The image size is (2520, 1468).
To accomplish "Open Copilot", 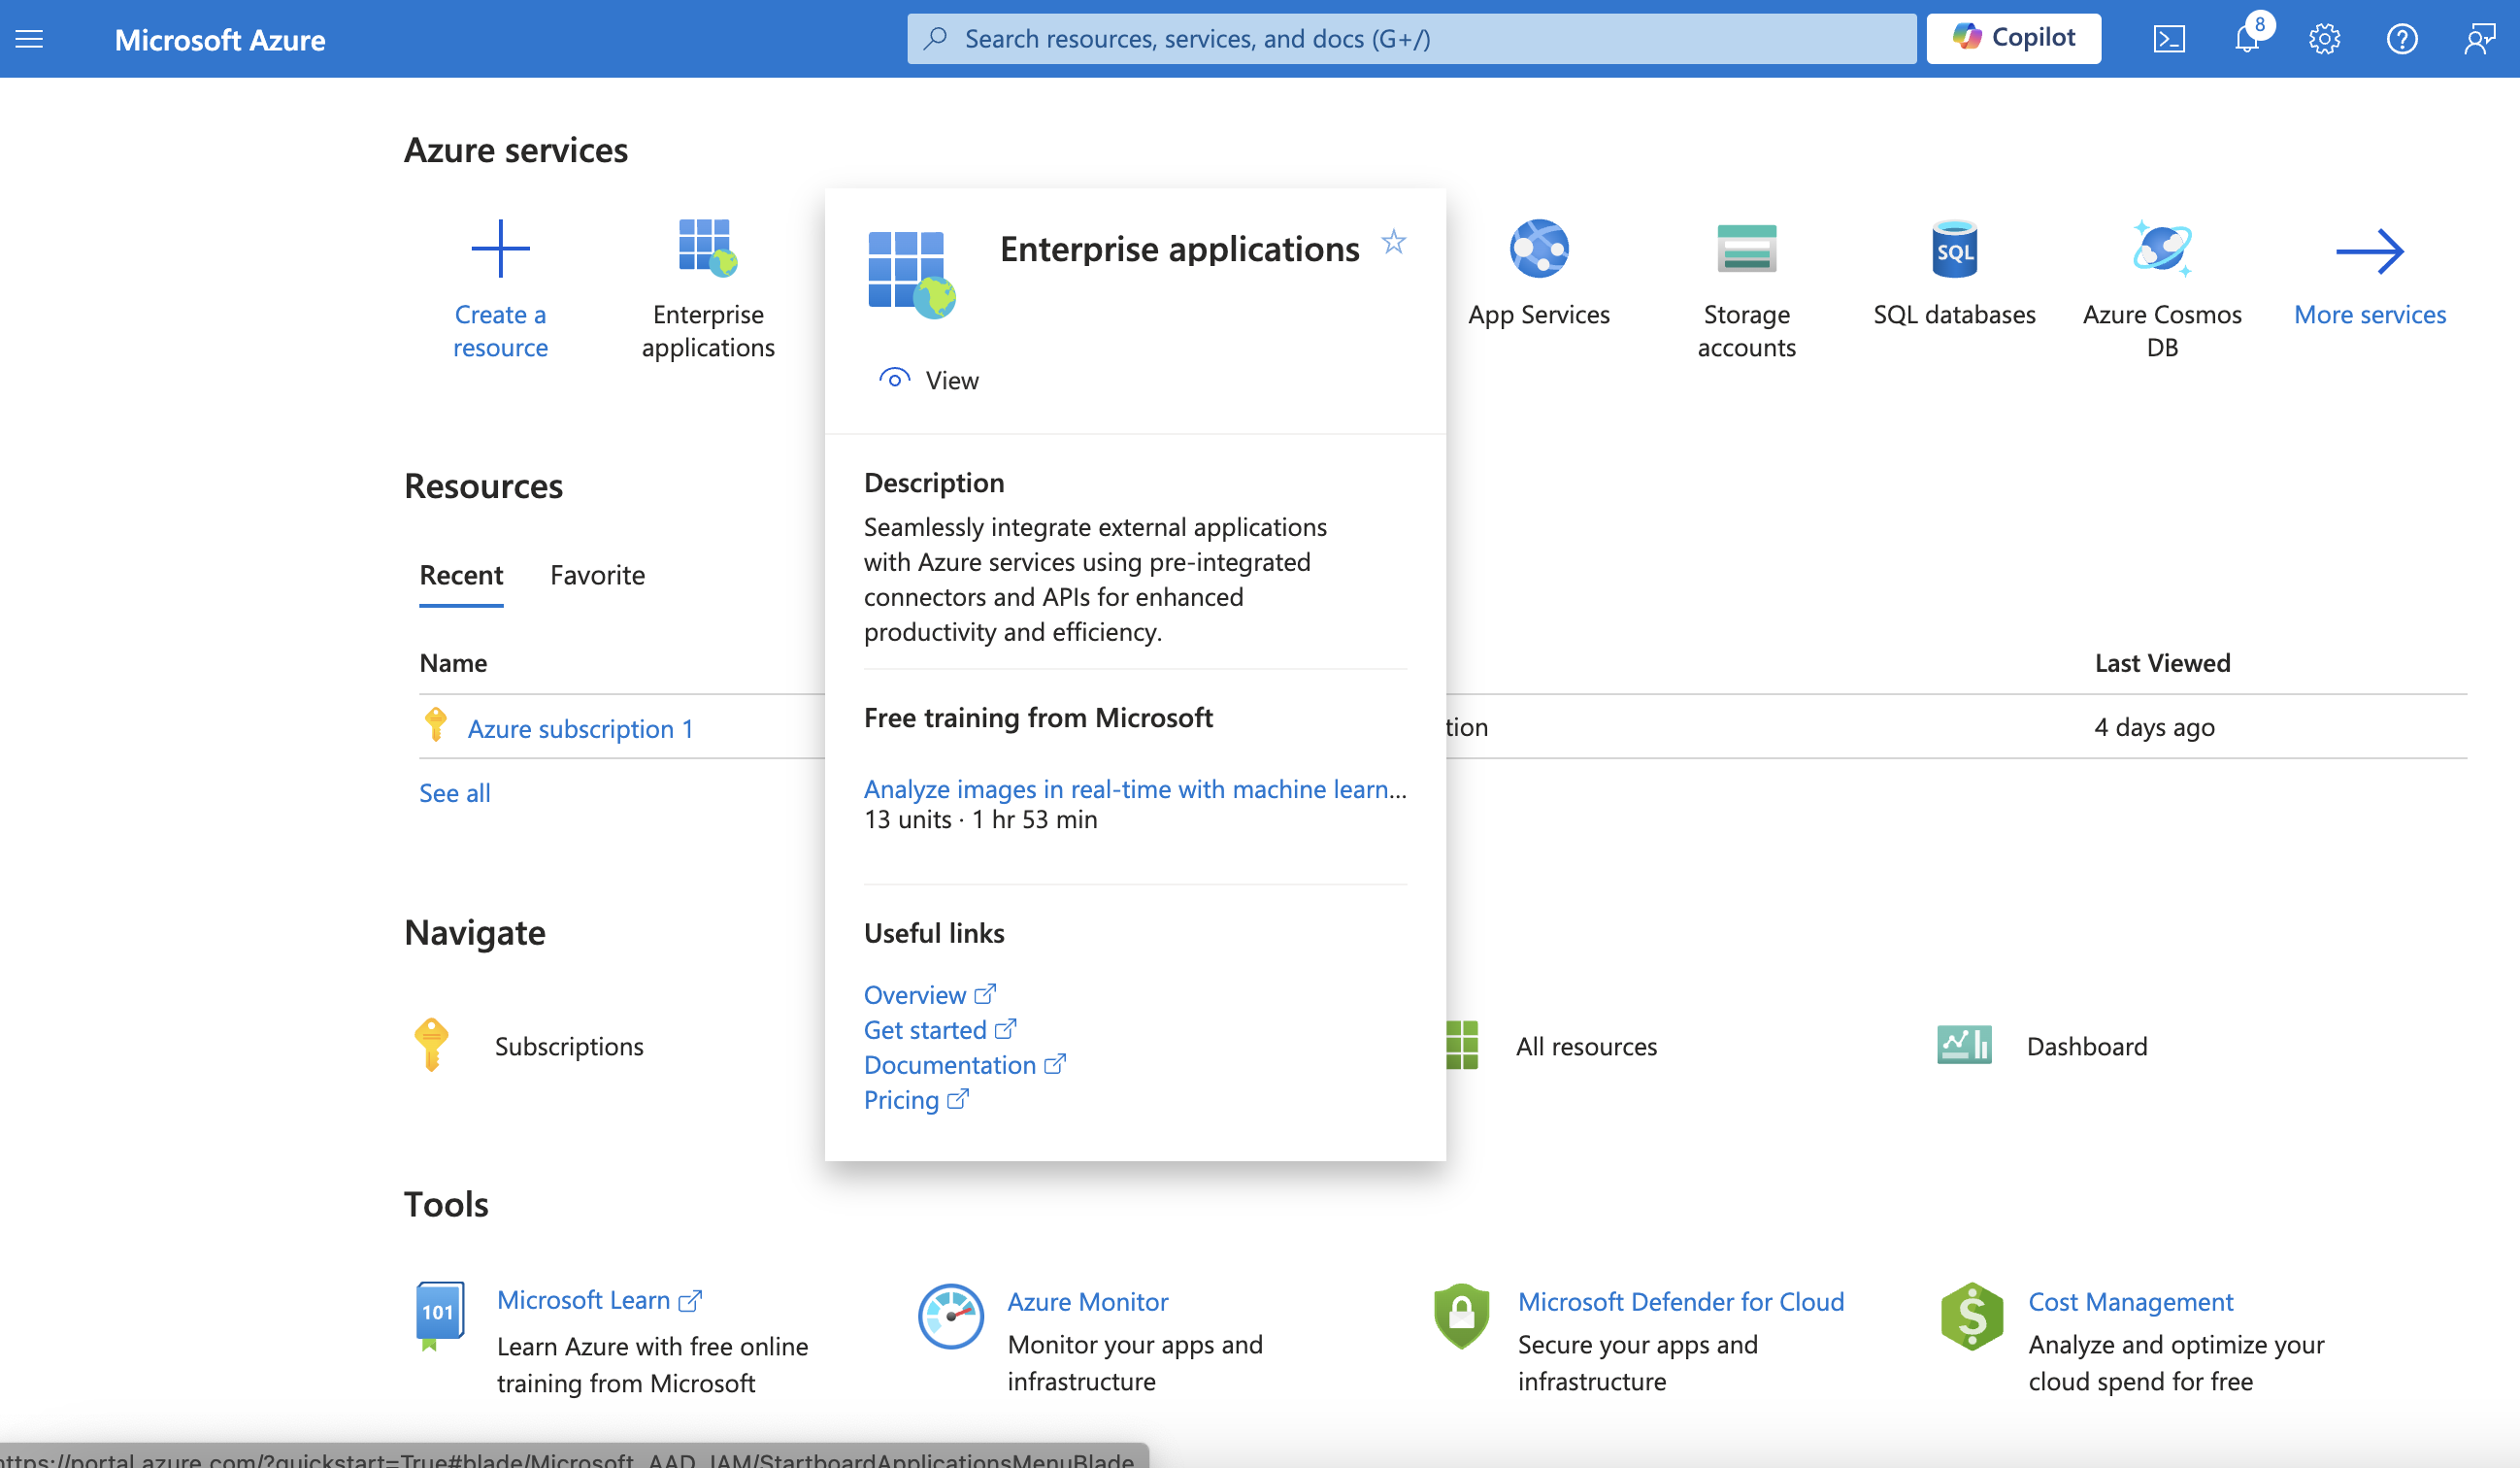I will point(2013,39).
